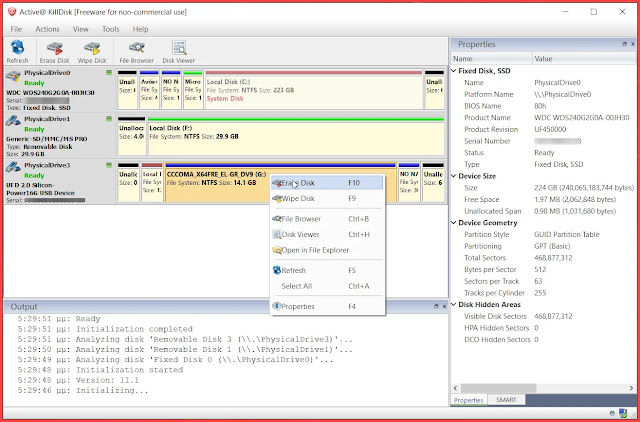The image size is (640, 422).
Task: Click the status bar shield icon
Action: click(622, 413)
